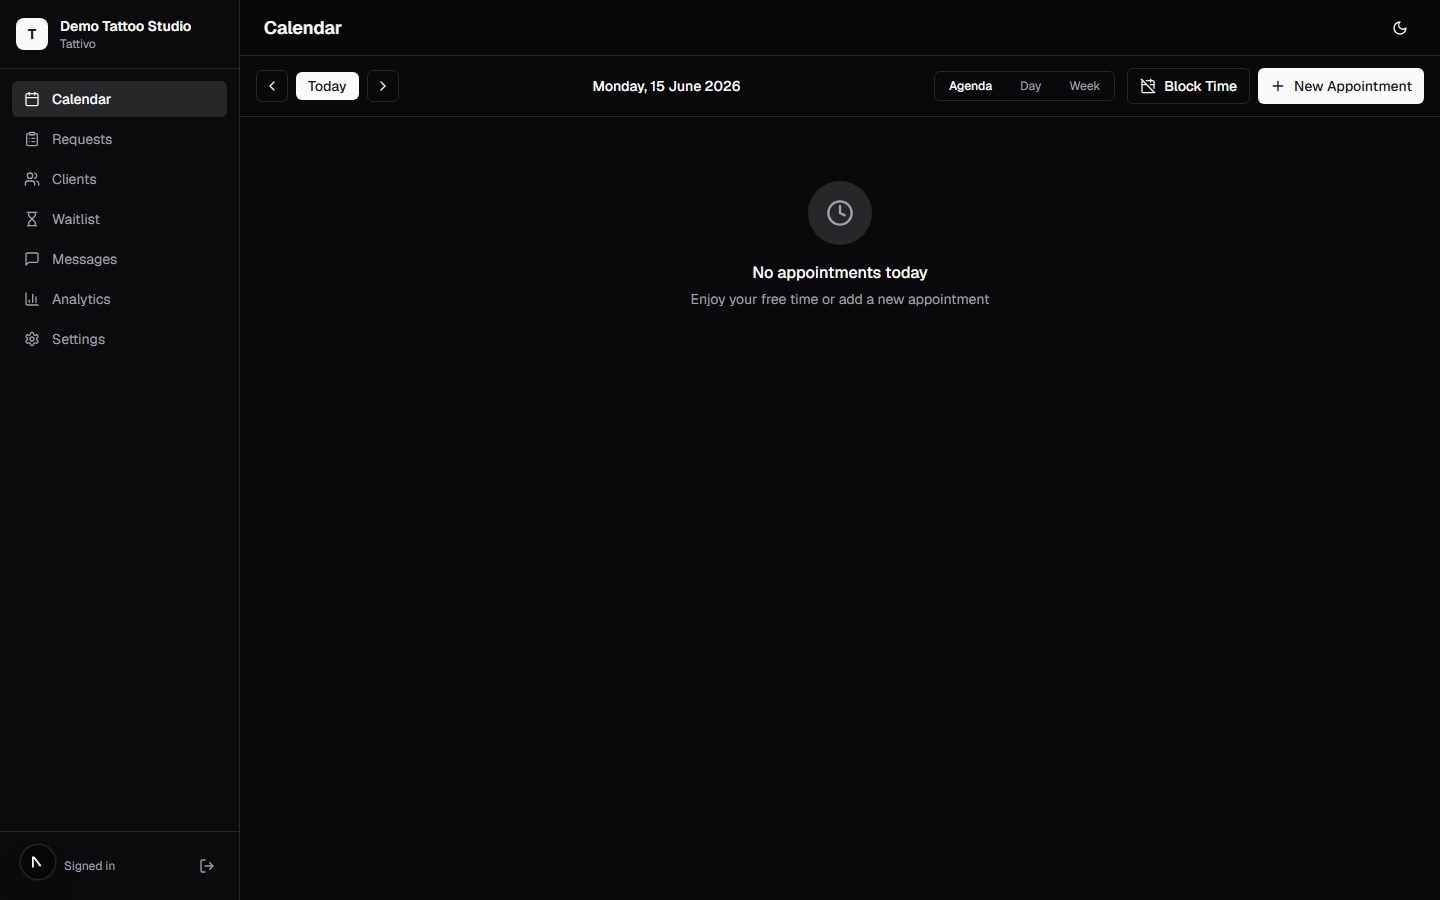Click 'Enjoy your free time' message text
1440x900 pixels.
840,299
